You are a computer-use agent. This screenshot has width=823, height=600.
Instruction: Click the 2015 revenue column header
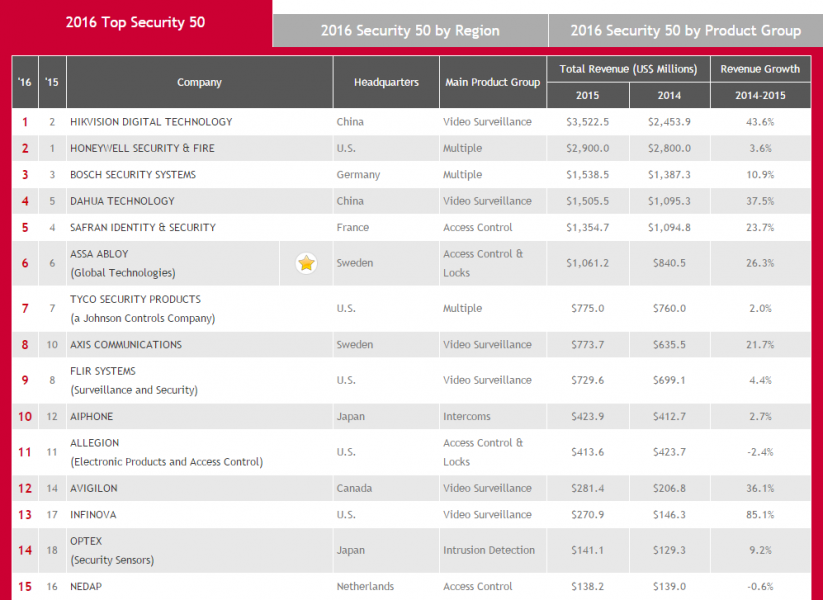pos(587,96)
